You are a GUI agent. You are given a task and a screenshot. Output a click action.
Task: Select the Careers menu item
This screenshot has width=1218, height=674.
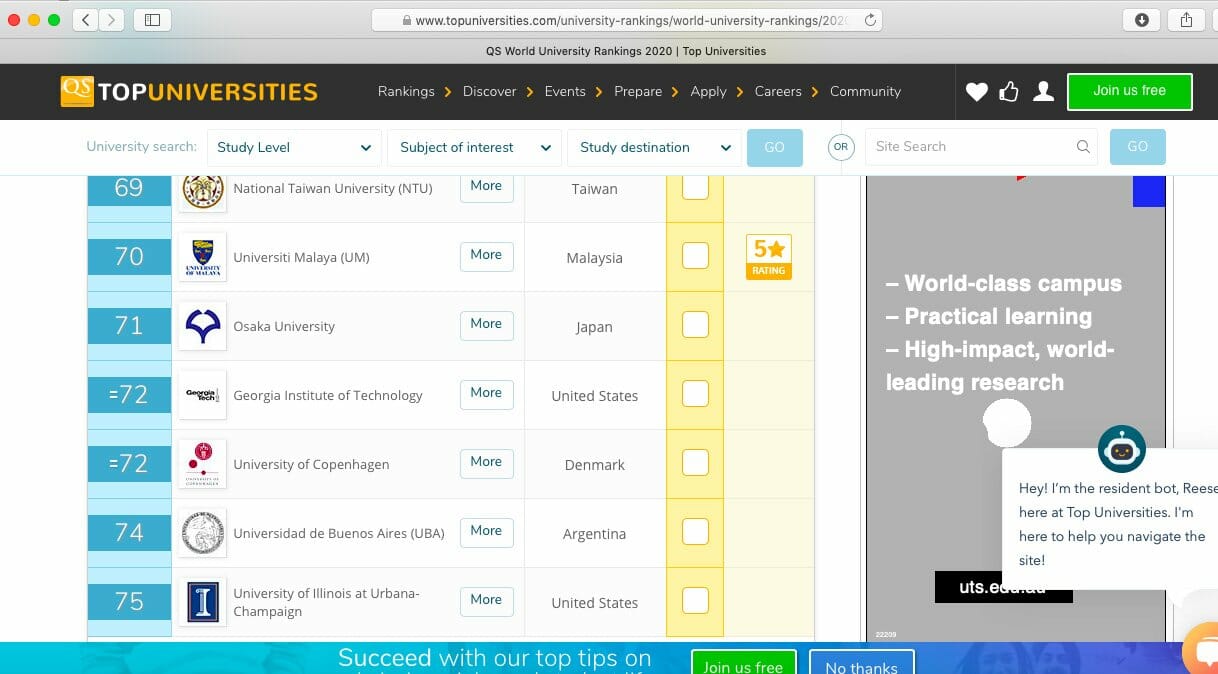[778, 91]
